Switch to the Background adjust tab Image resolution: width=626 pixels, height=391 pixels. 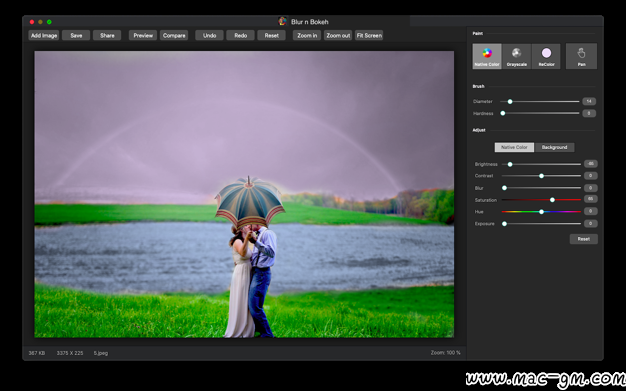coord(555,147)
